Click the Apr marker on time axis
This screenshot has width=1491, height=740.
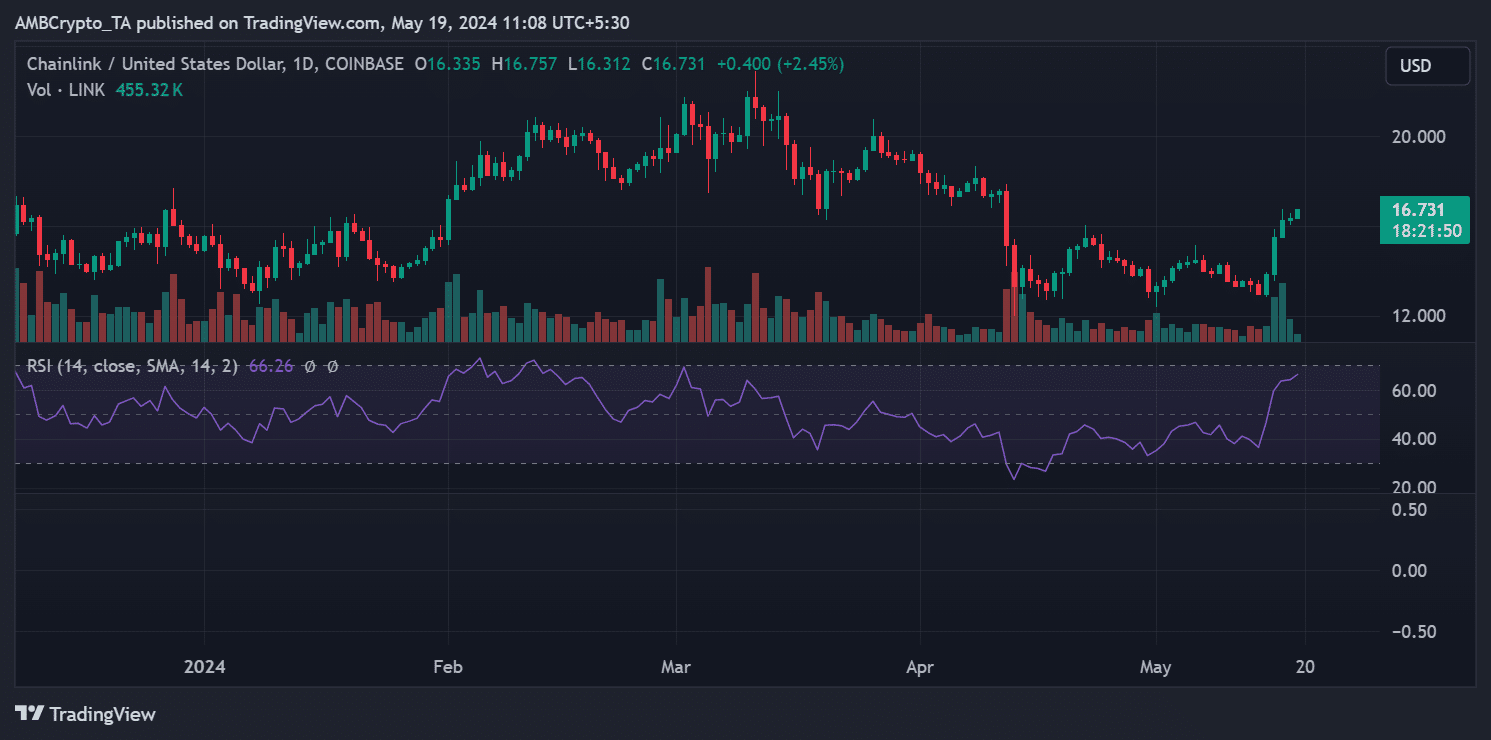coord(919,666)
